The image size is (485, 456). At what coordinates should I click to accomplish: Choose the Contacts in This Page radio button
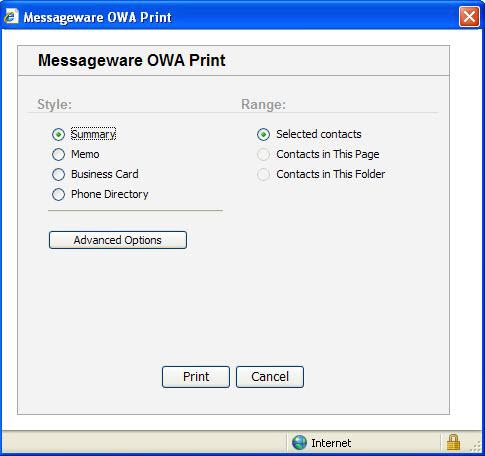[263, 154]
